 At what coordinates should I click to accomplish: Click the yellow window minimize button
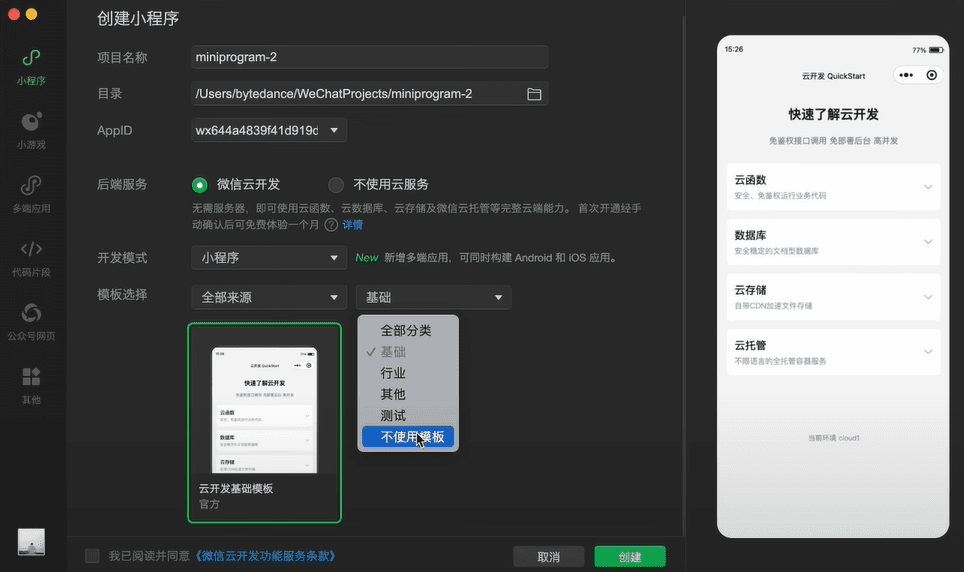pyautogui.click(x=31, y=14)
